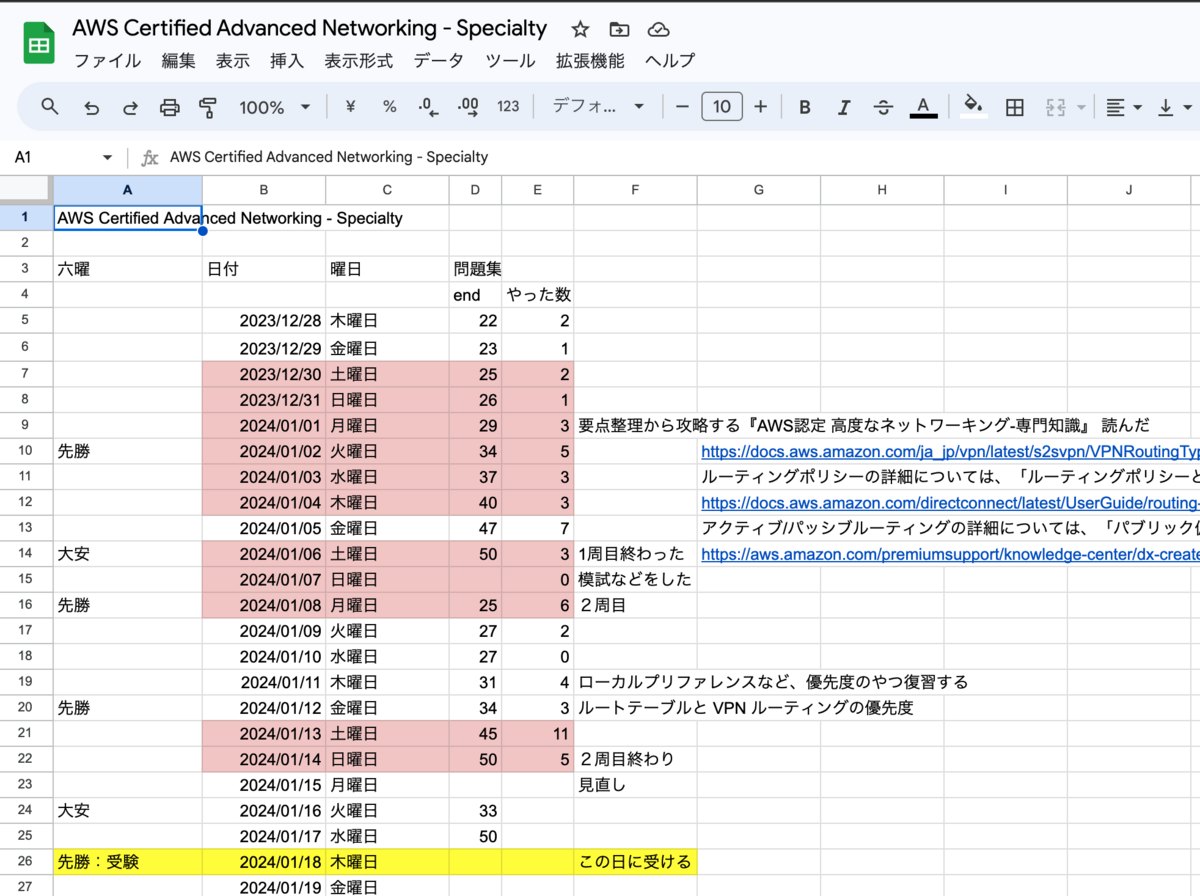
Task: Open the borders menu
Action: [1014, 107]
